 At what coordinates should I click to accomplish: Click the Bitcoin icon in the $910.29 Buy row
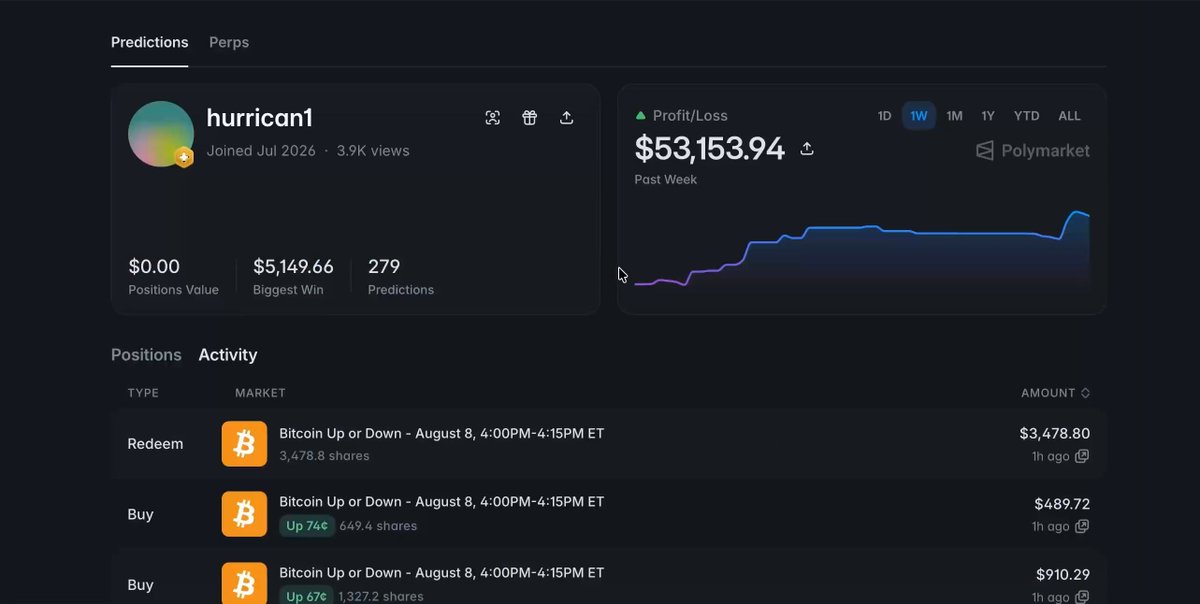(244, 584)
